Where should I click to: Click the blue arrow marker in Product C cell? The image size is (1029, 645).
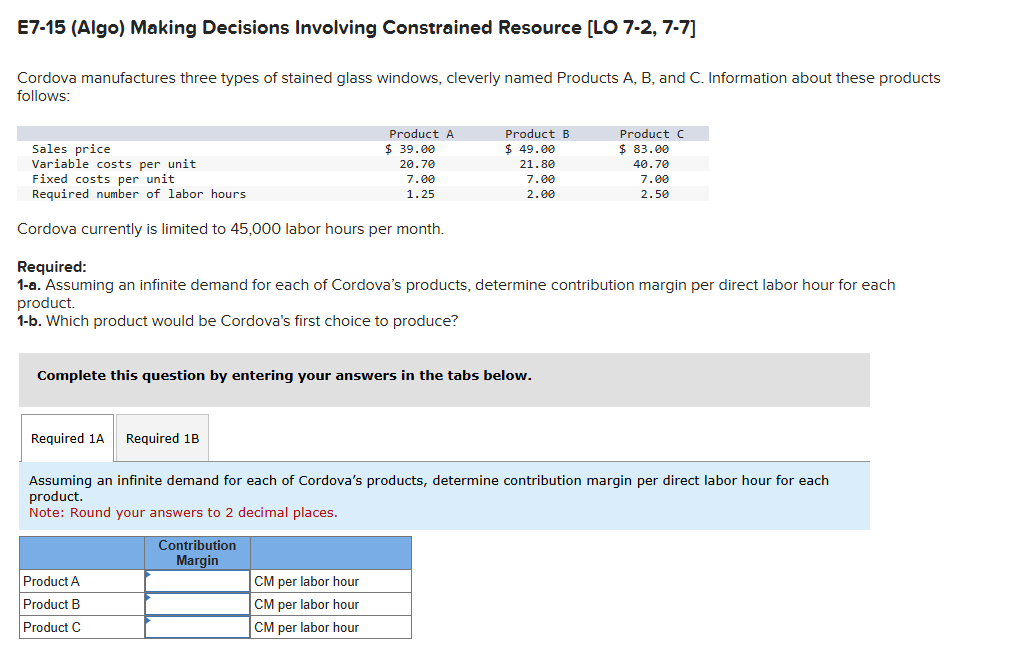click(150, 621)
